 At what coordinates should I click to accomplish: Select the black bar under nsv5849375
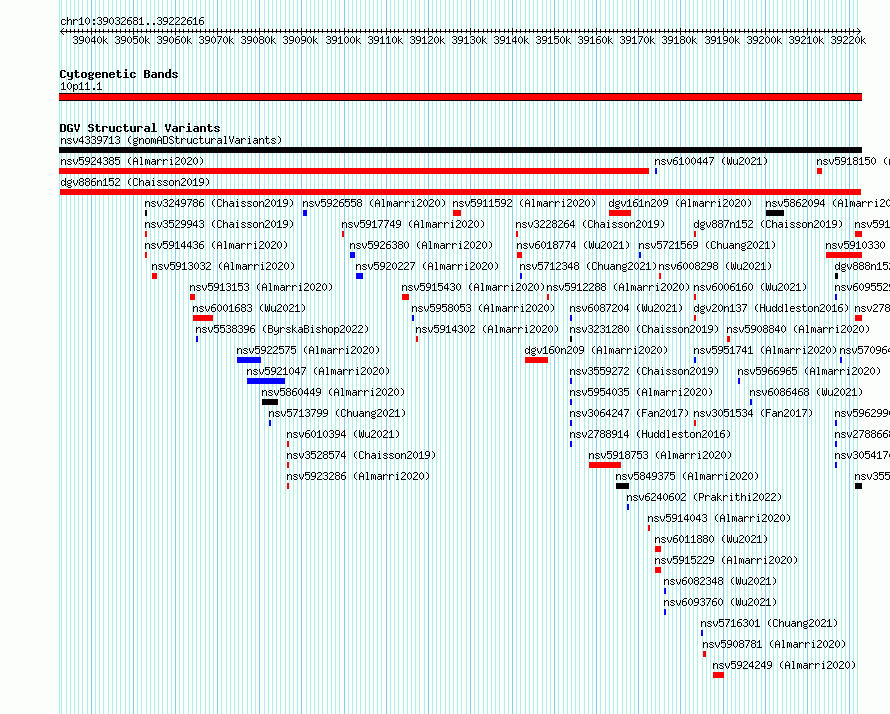pos(623,486)
